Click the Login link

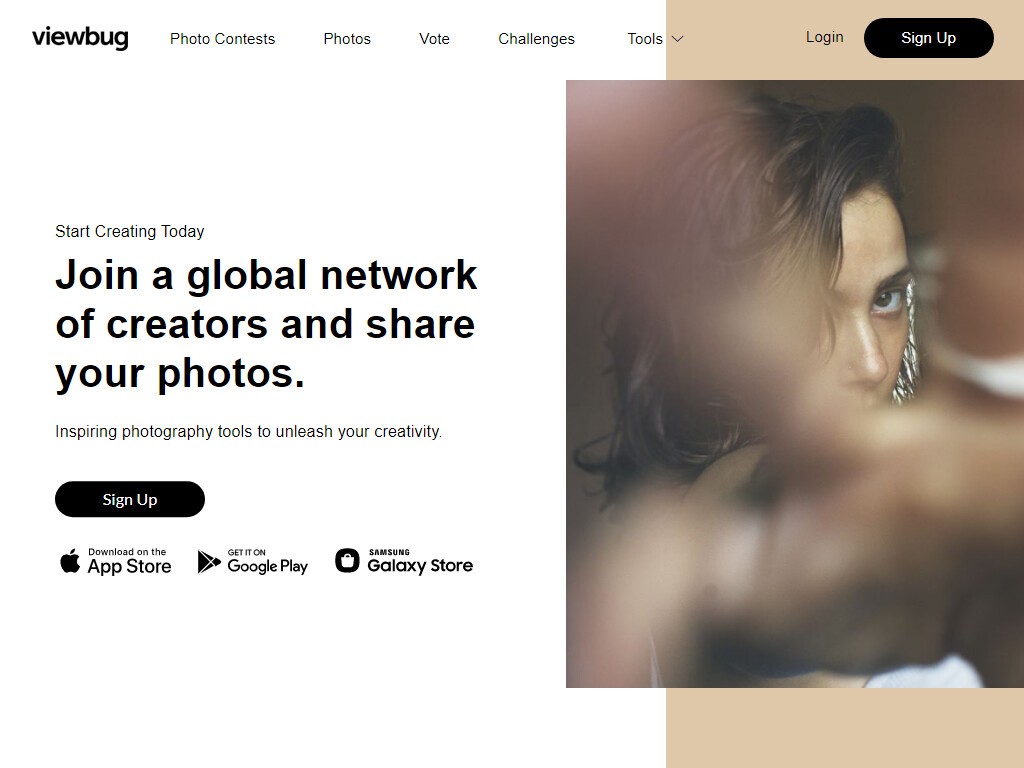click(824, 37)
